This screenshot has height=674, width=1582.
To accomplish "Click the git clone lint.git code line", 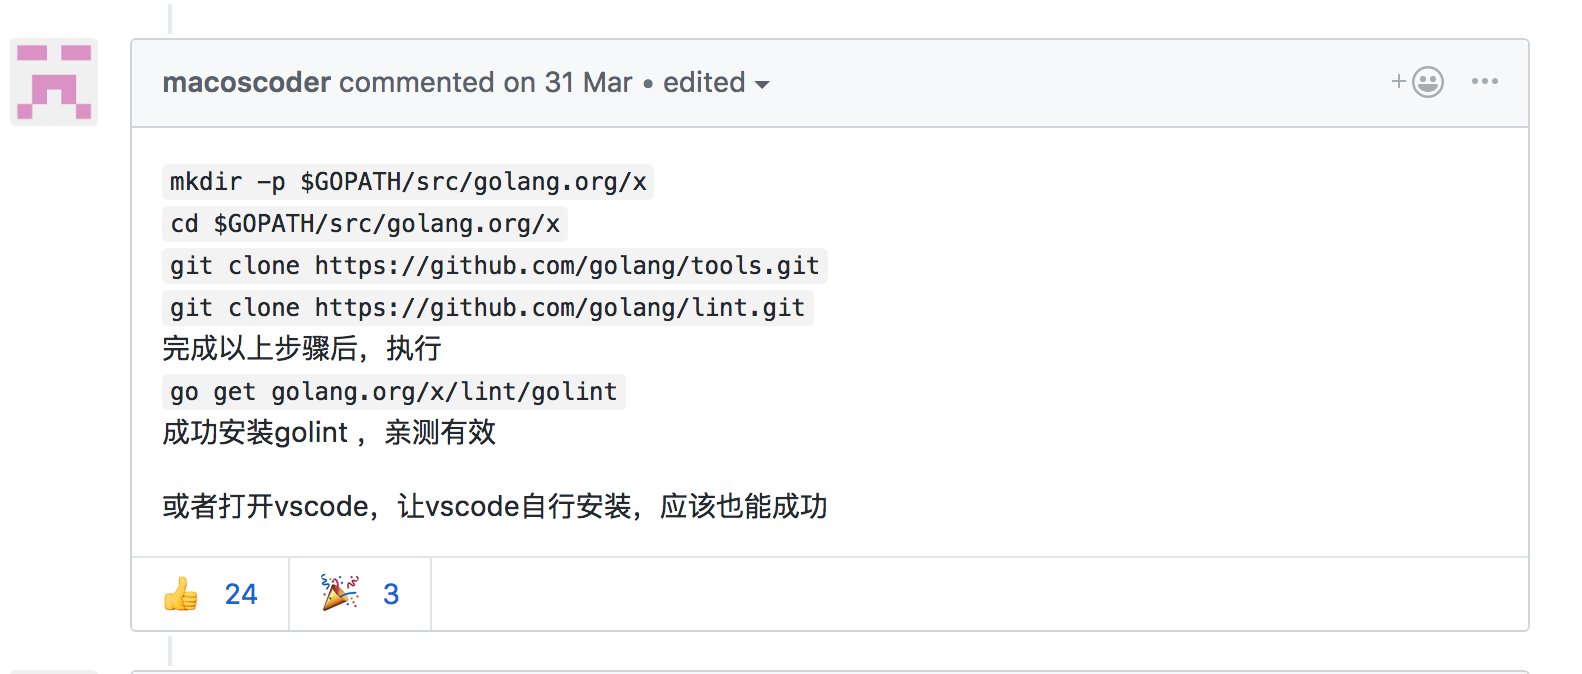I will click(487, 308).
